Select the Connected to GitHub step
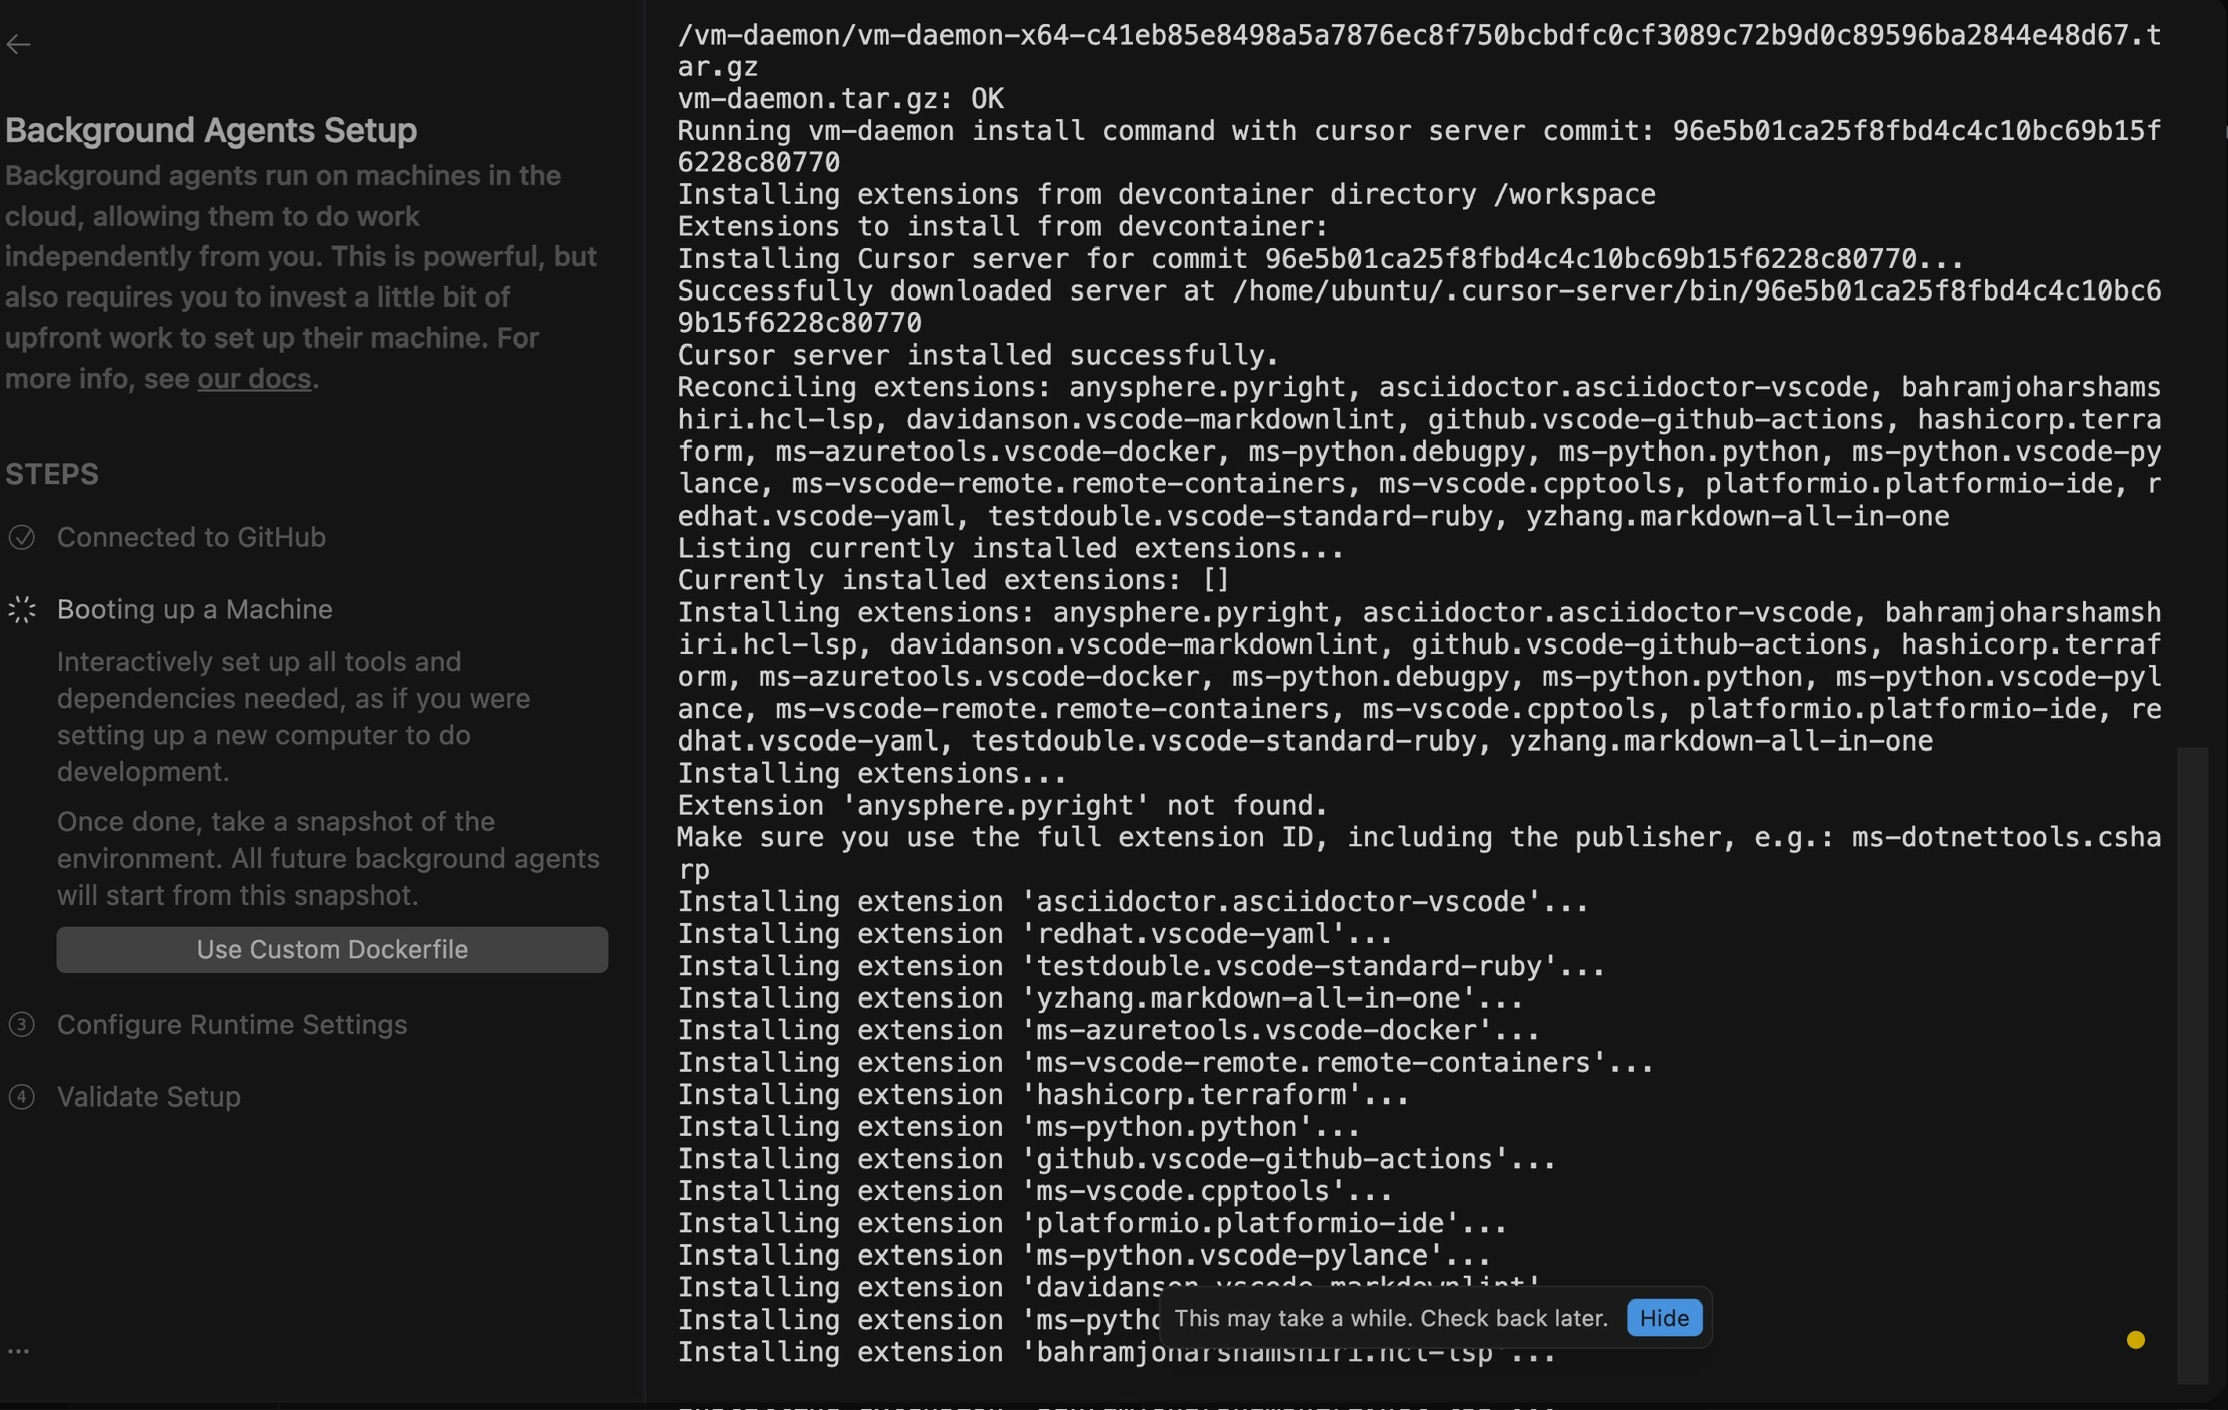Viewport: 2228px width, 1410px height. (x=191, y=537)
